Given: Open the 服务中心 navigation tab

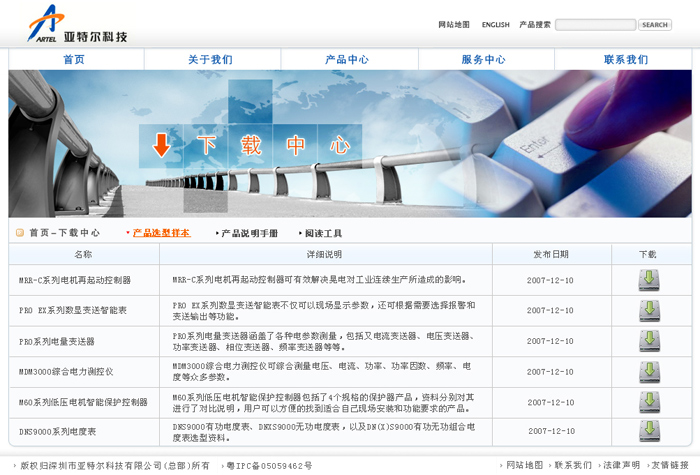Looking at the screenshot, I should pos(483,59).
